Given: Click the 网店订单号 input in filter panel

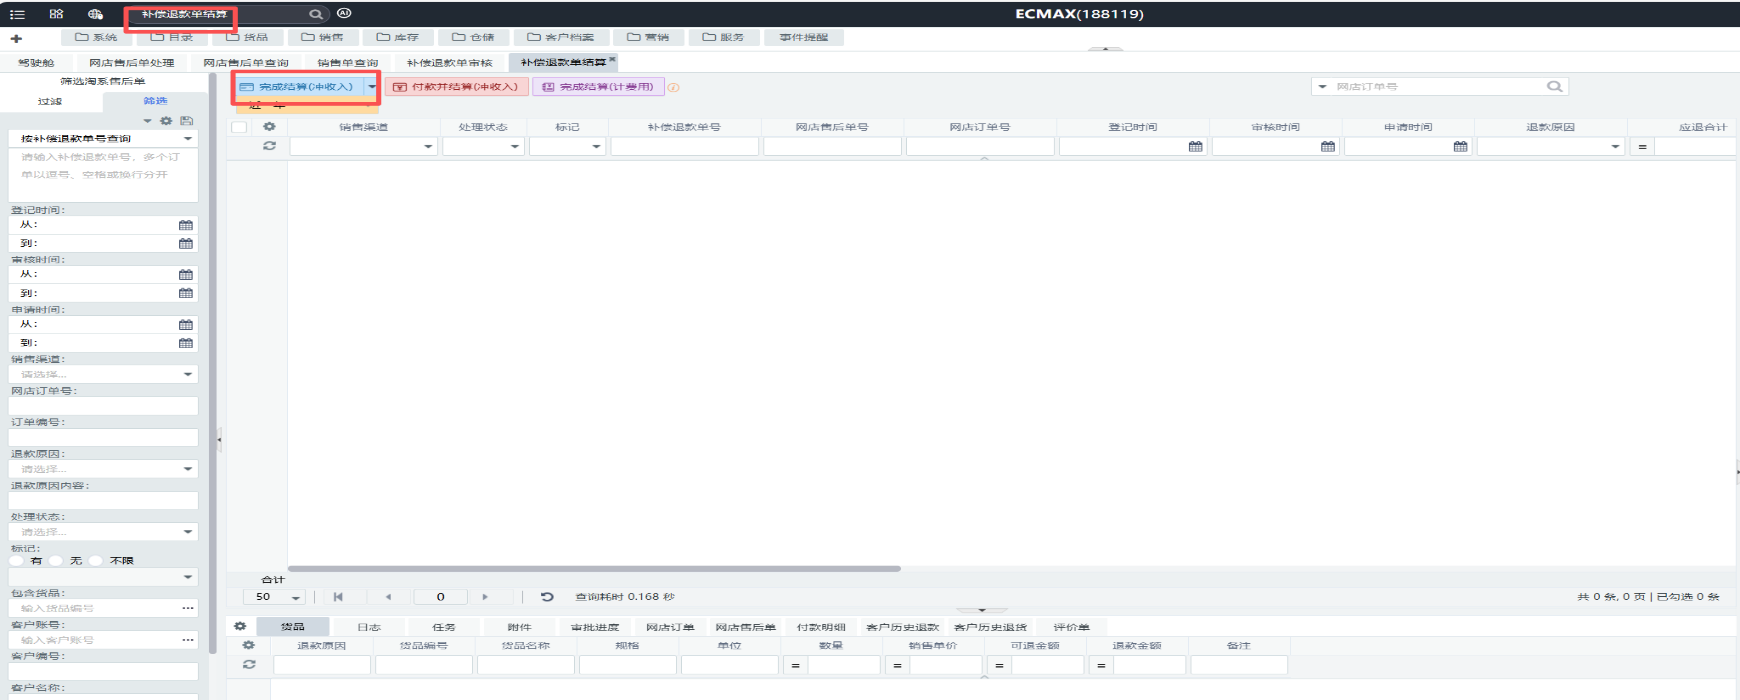Looking at the screenshot, I should tap(103, 406).
